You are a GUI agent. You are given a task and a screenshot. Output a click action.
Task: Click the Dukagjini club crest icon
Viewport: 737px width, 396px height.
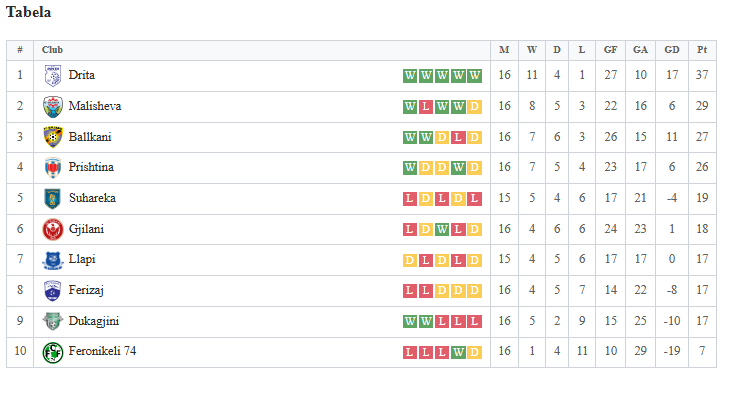[x=53, y=321]
